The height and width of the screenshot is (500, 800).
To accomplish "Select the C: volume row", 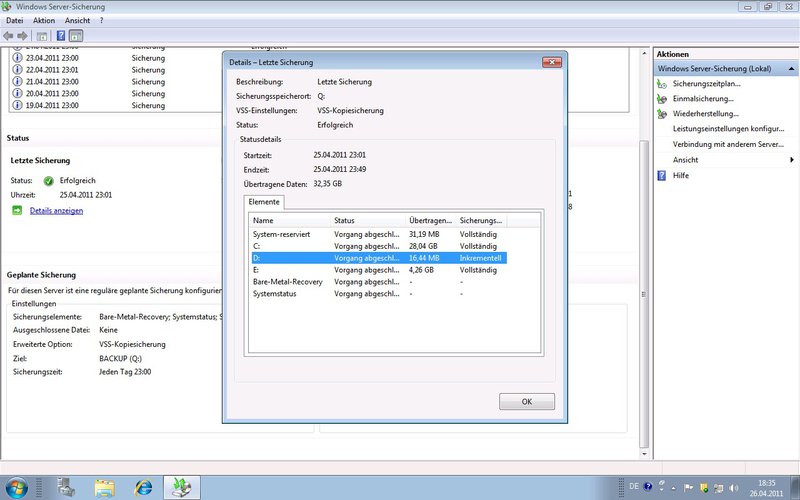I will tap(379, 246).
